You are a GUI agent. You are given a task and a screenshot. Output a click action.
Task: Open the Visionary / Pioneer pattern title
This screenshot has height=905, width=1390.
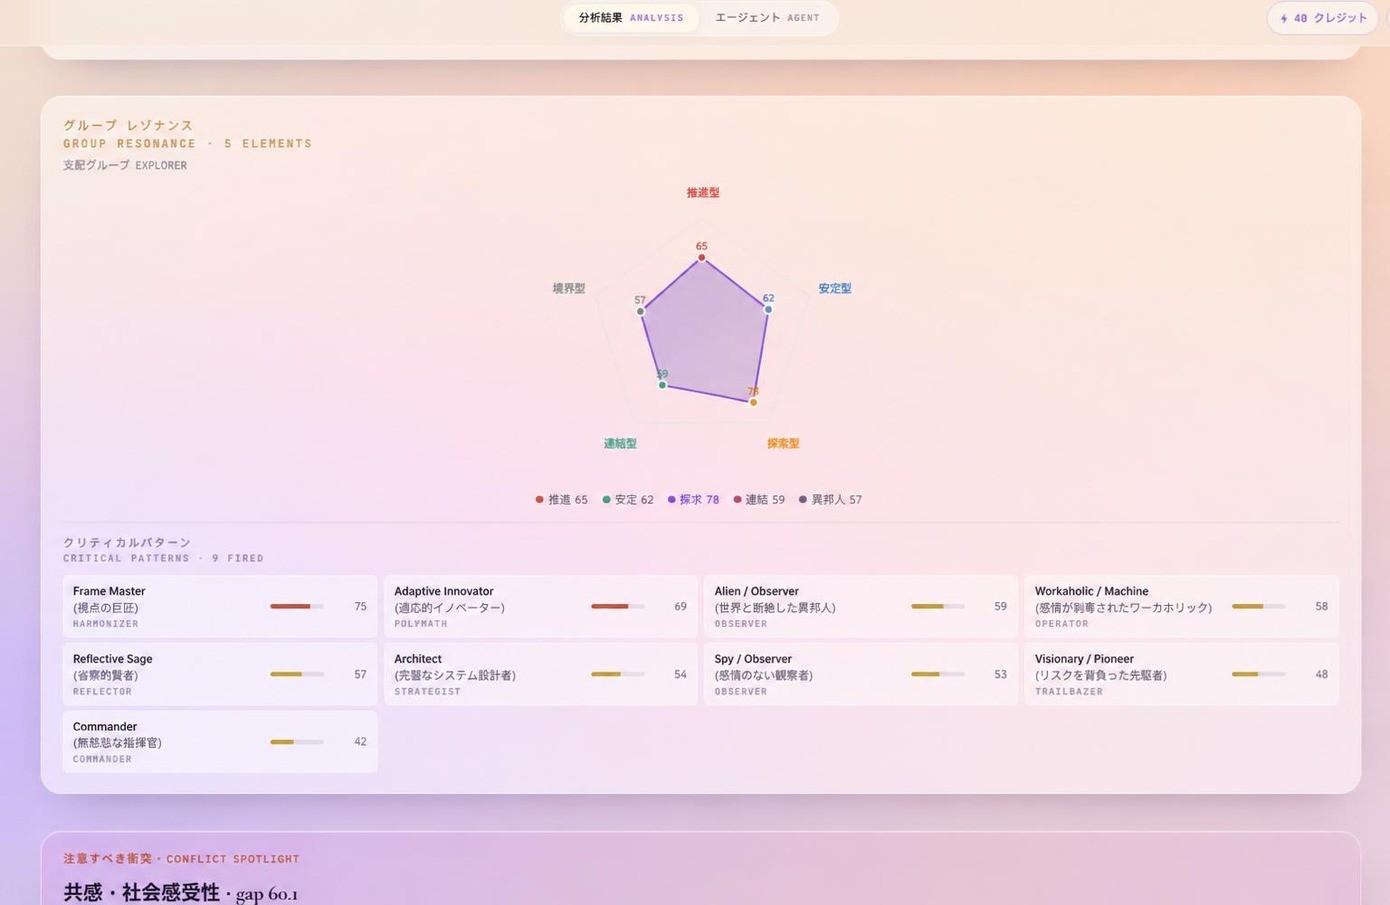point(1084,660)
